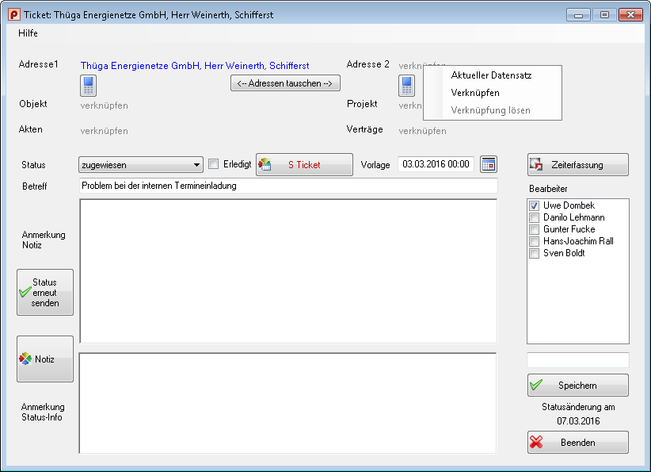Viewport: 651px width, 472px height.
Task: Select the greyed Verknüpfung lösen menu entry
Action: click(490, 110)
